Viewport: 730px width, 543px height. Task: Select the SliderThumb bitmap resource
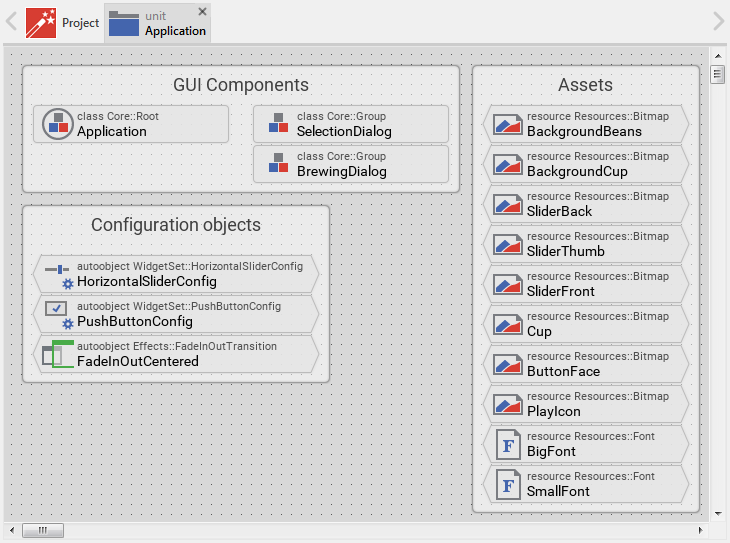pyautogui.click(x=586, y=244)
